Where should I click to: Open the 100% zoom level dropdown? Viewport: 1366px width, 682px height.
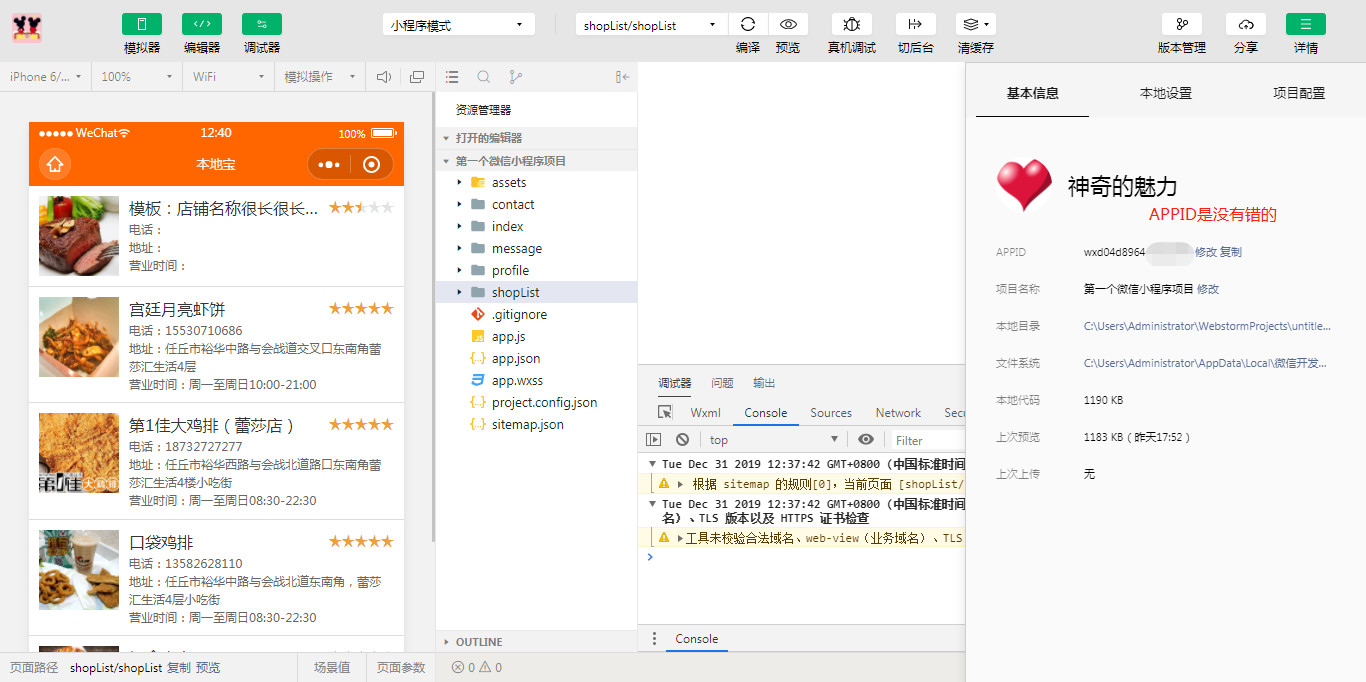[137, 77]
